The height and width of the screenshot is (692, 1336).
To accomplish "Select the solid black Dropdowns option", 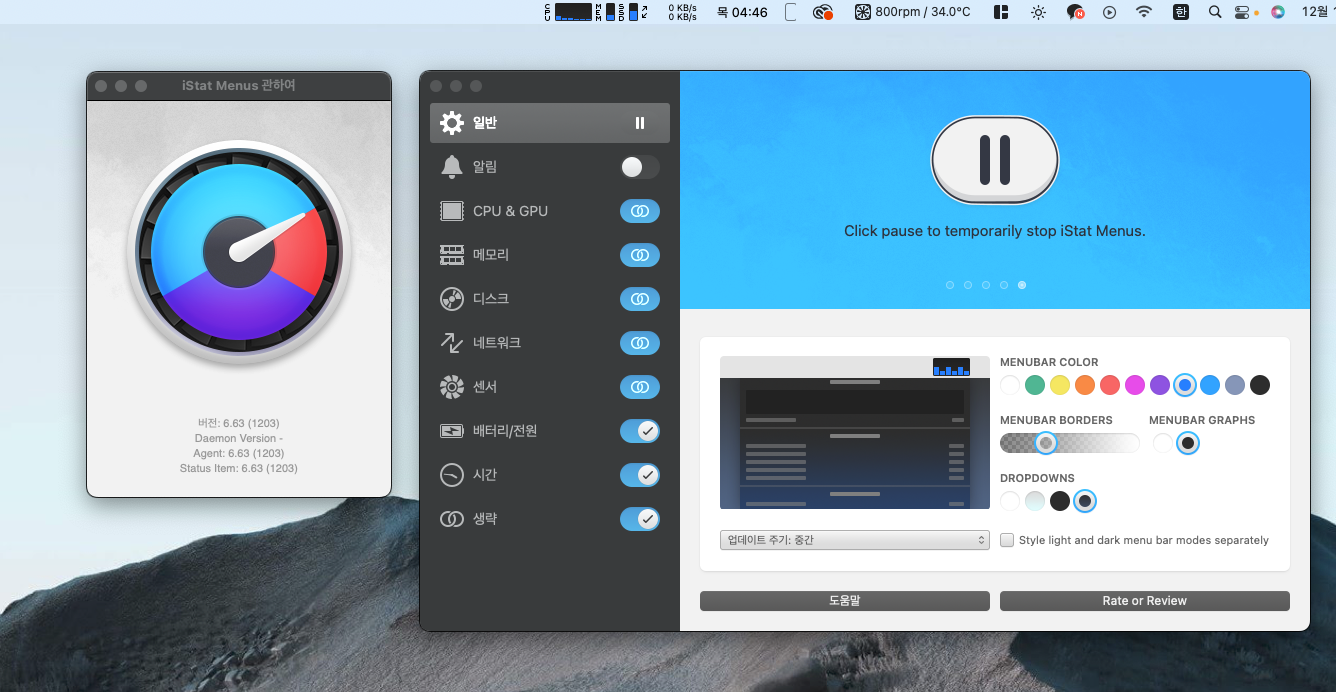I will pos(1060,501).
